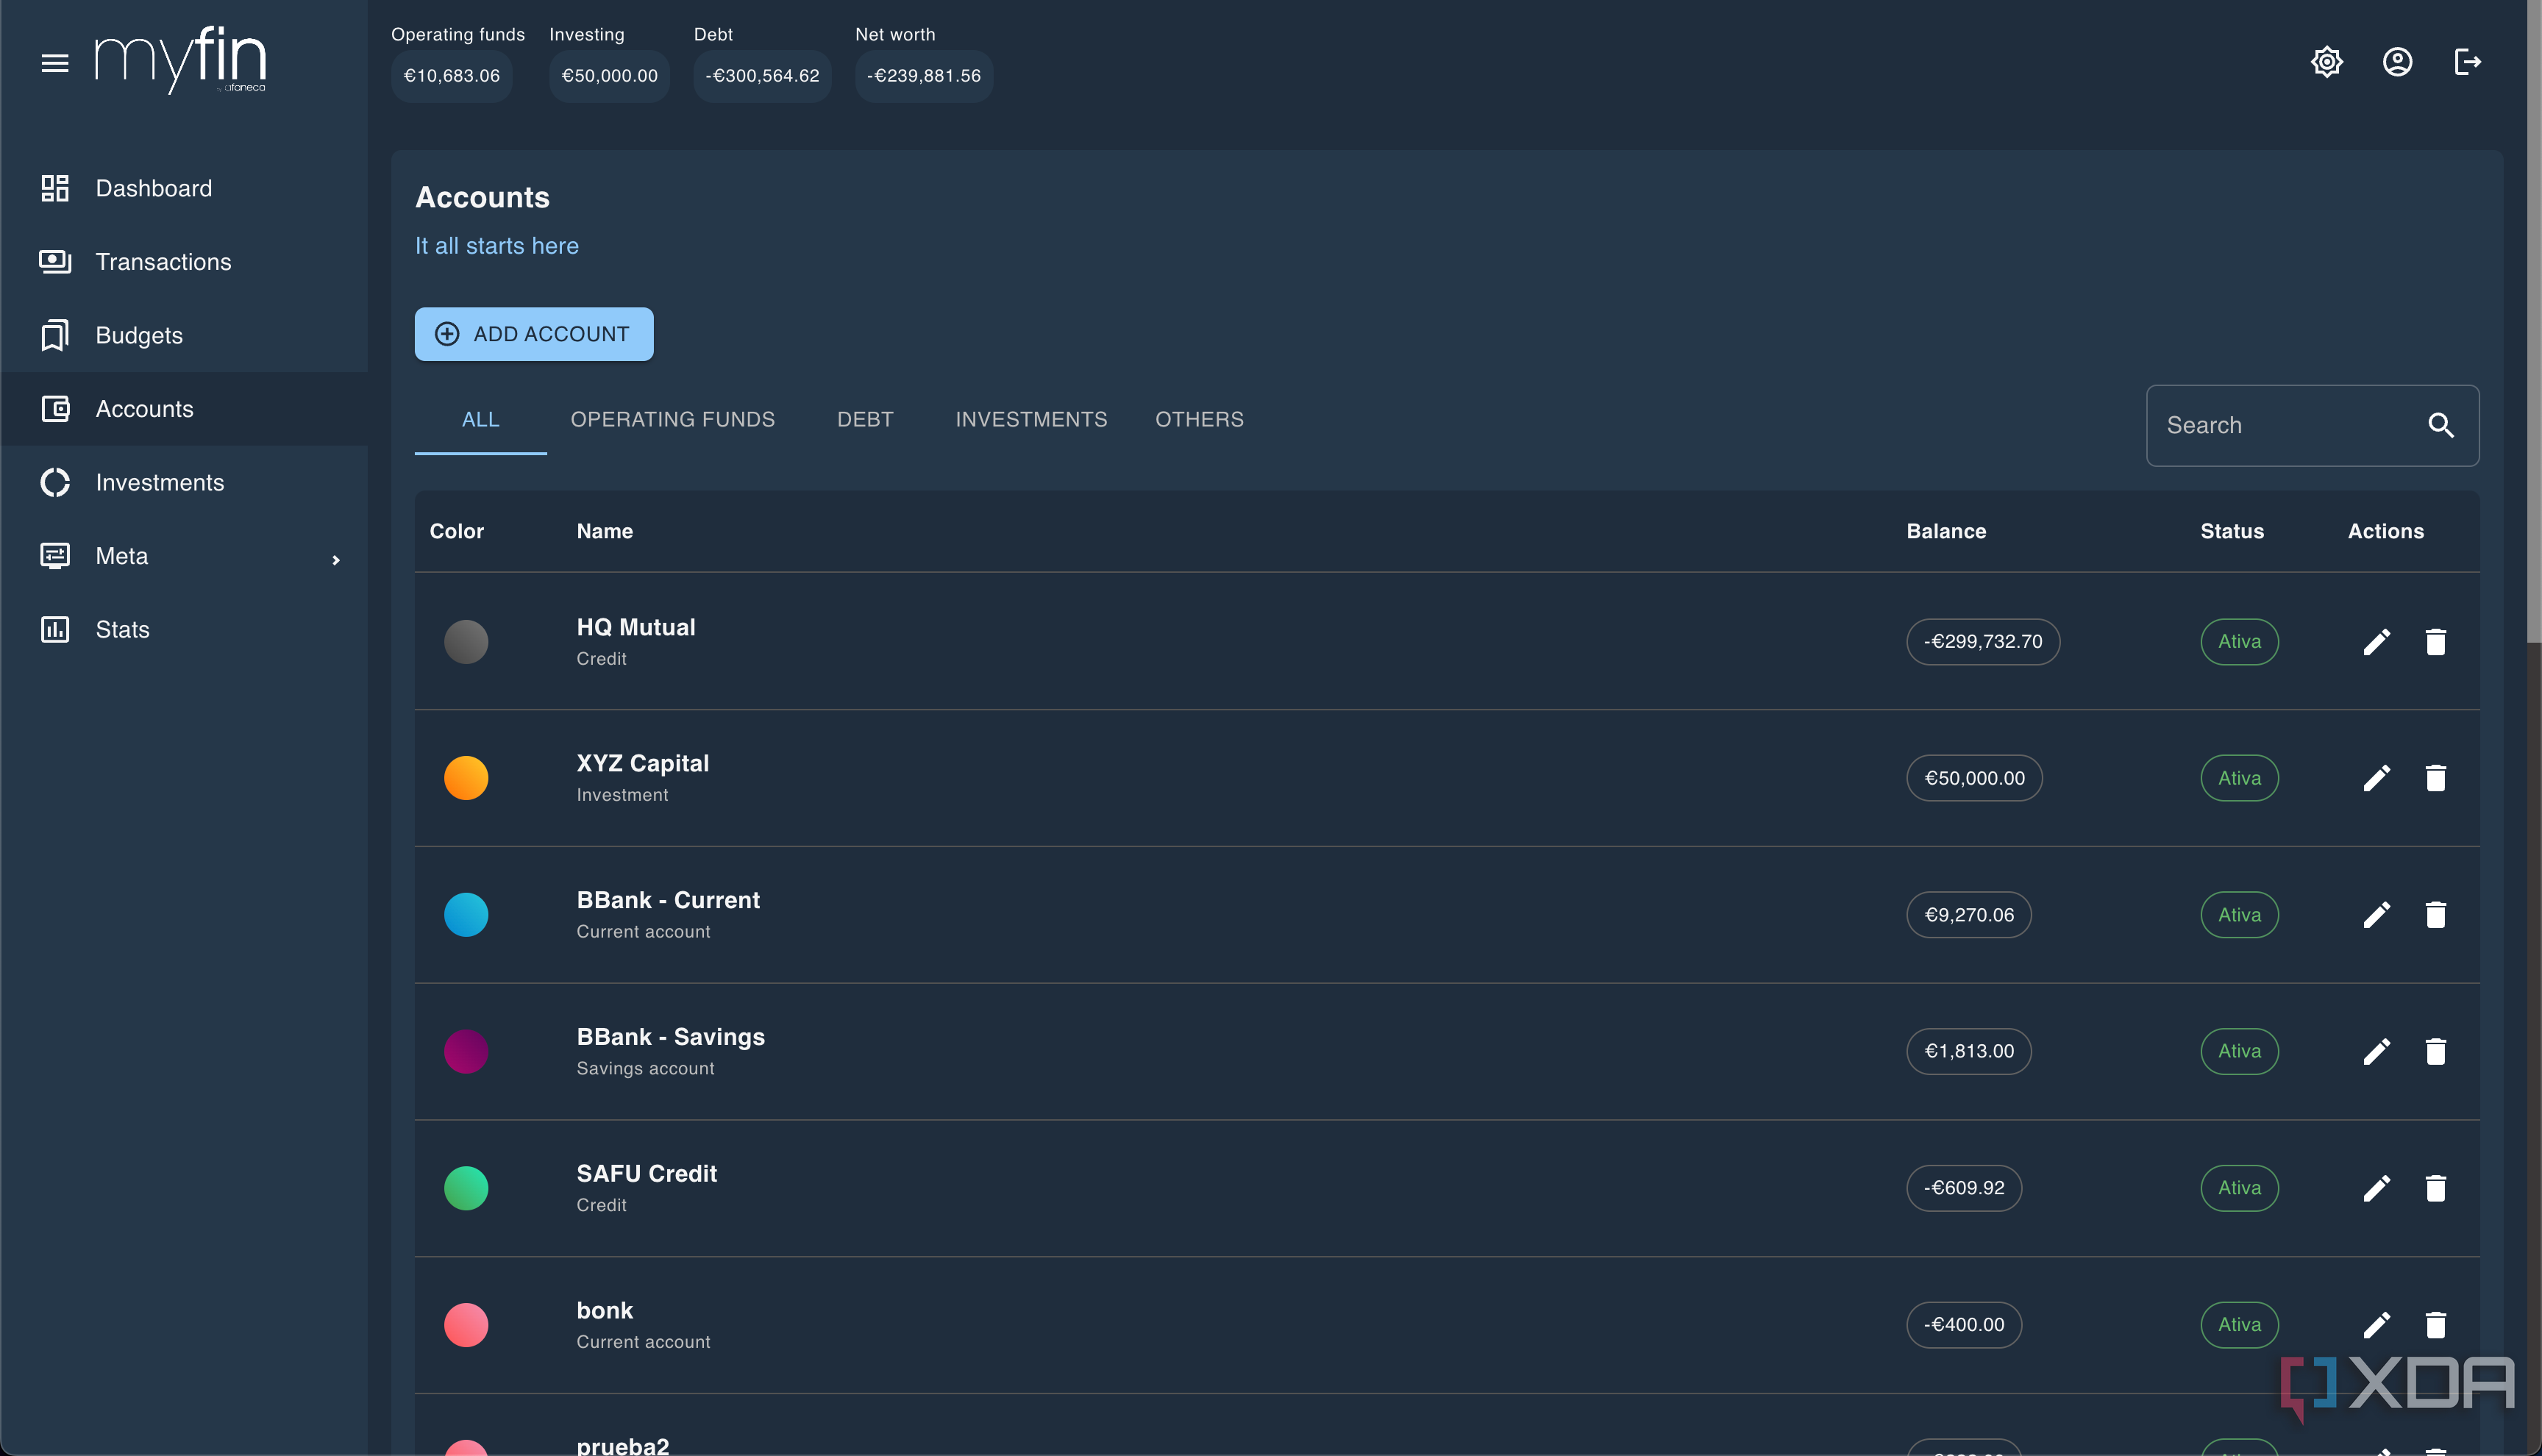Delete the HQ Mutual account
The image size is (2542, 1456).
tap(2435, 642)
